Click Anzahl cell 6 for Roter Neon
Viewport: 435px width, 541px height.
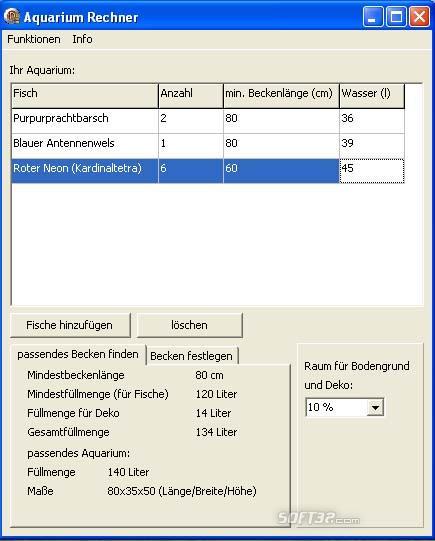(191, 171)
